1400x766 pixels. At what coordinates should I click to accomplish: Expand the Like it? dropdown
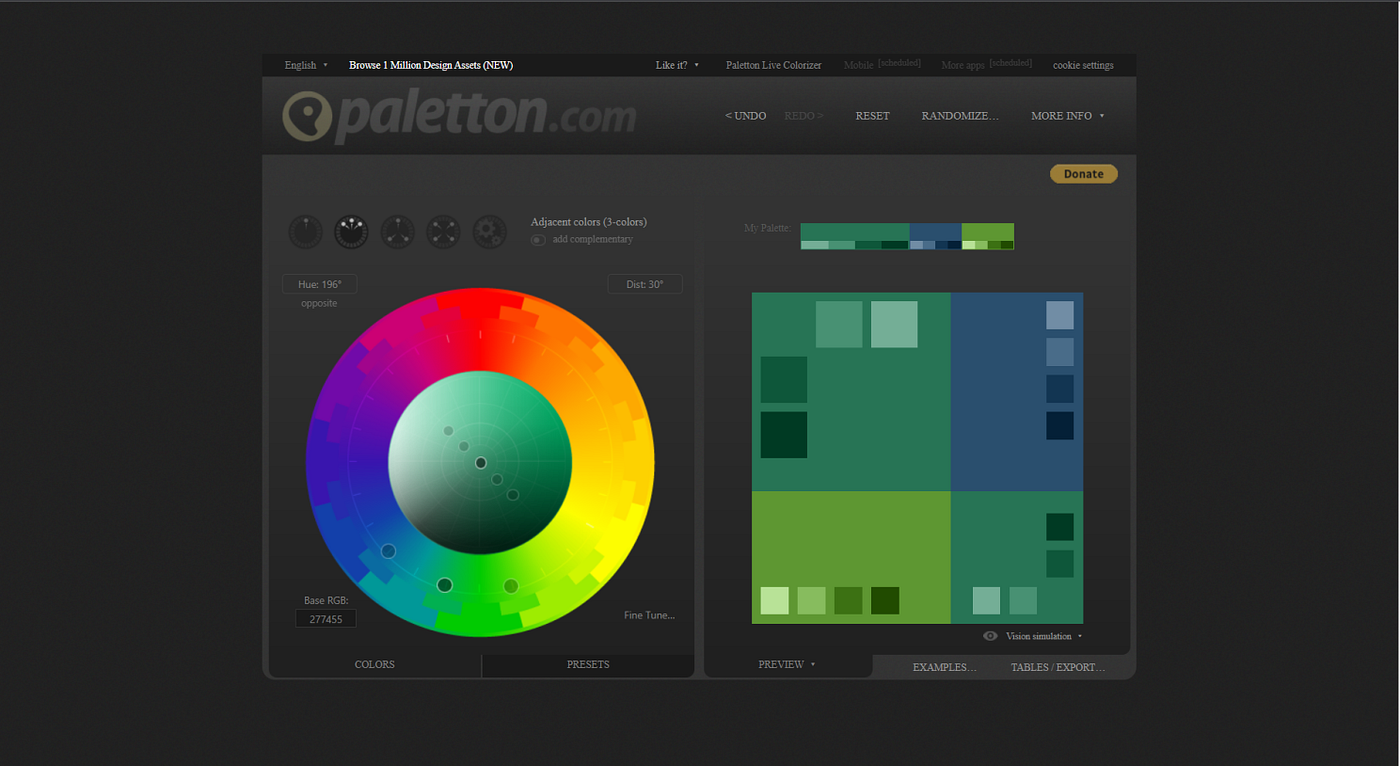point(677,65)
